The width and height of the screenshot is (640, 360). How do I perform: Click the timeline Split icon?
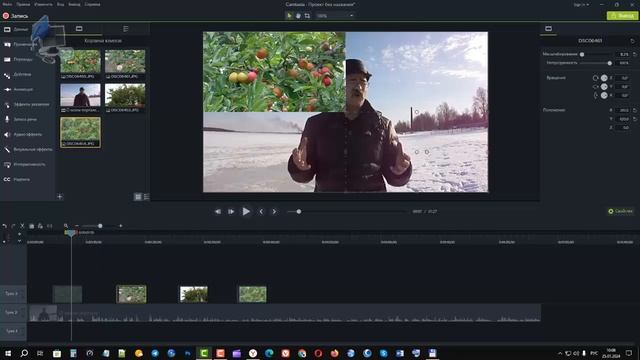49,226
